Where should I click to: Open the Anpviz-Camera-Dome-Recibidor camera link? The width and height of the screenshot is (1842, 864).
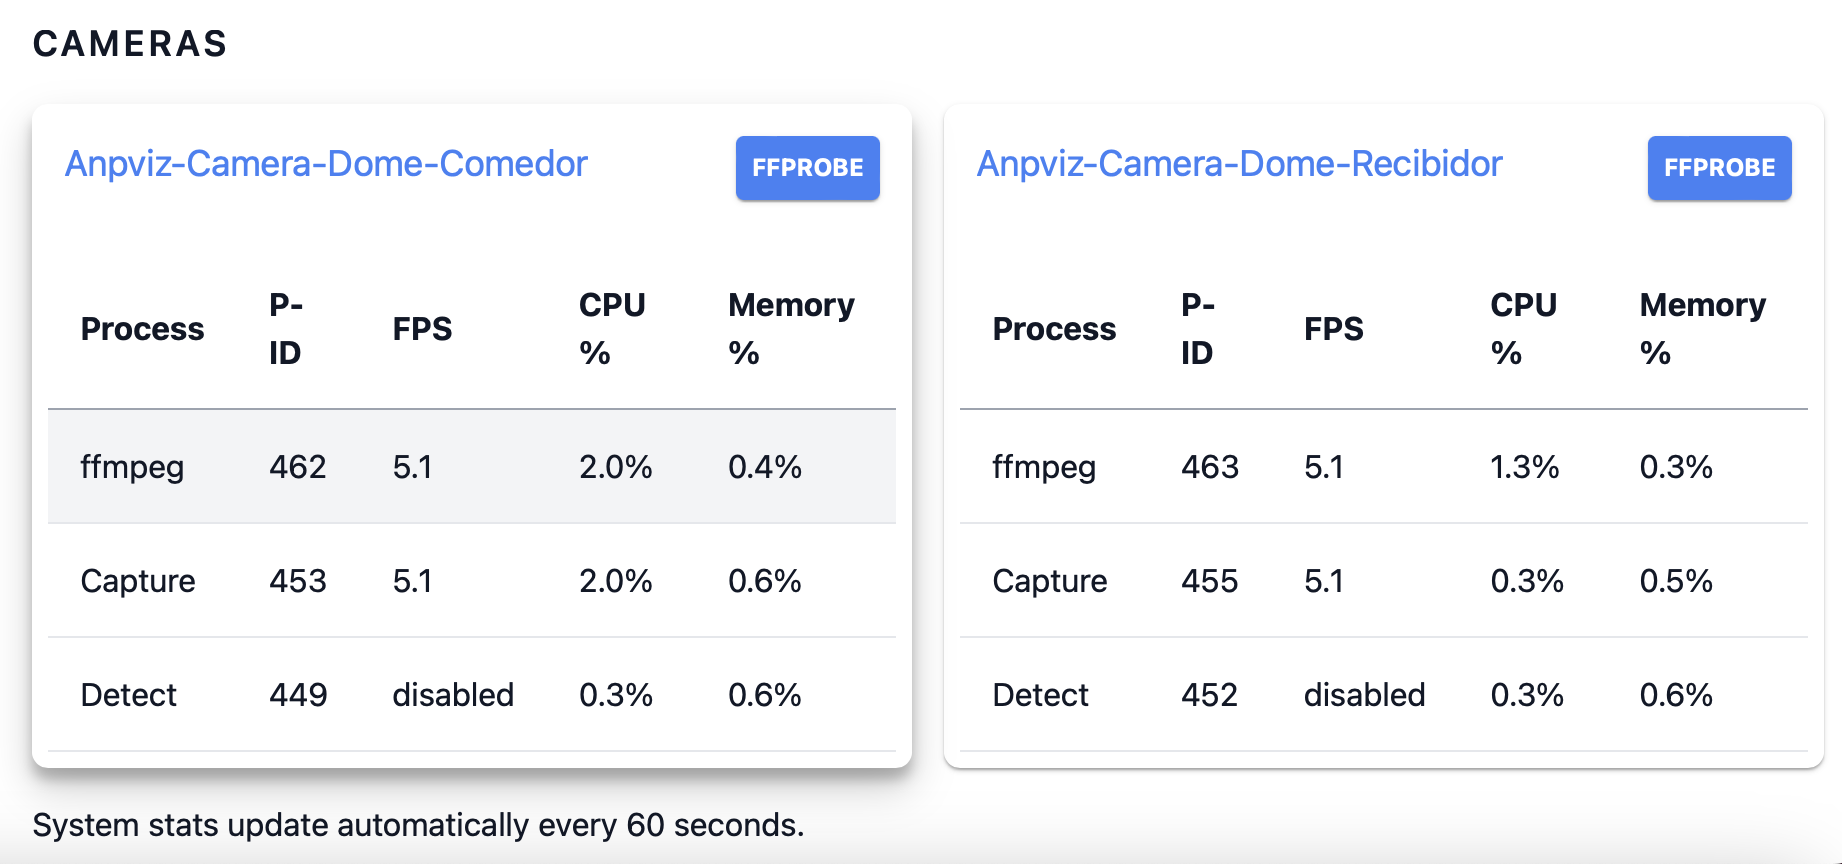1238,164
